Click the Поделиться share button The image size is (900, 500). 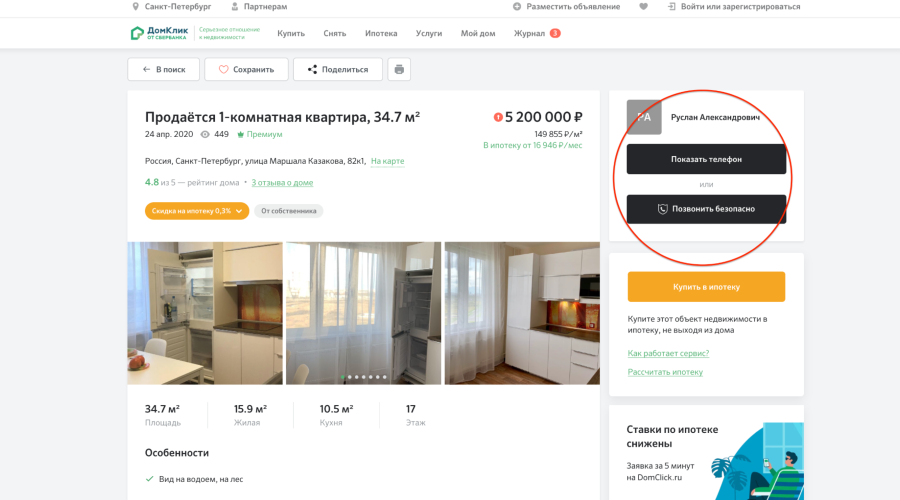pos(338,69)
